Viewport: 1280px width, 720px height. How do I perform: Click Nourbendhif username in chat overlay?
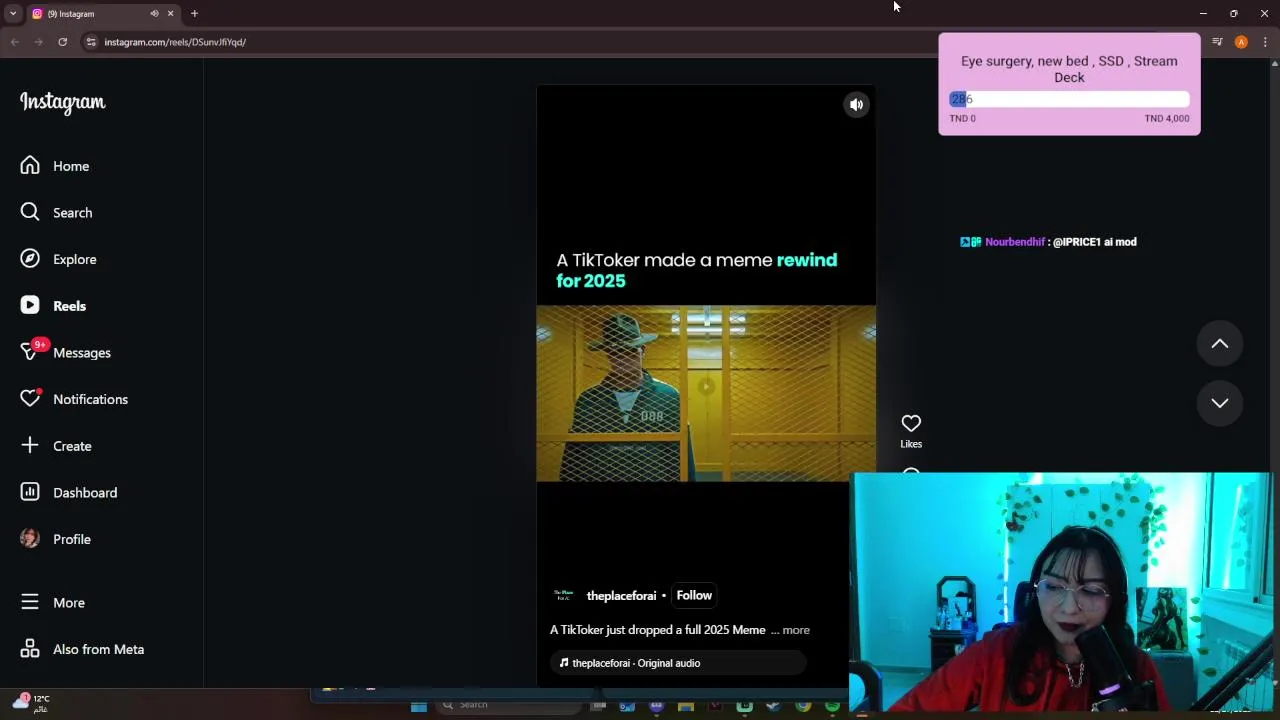coord(1014,242)
